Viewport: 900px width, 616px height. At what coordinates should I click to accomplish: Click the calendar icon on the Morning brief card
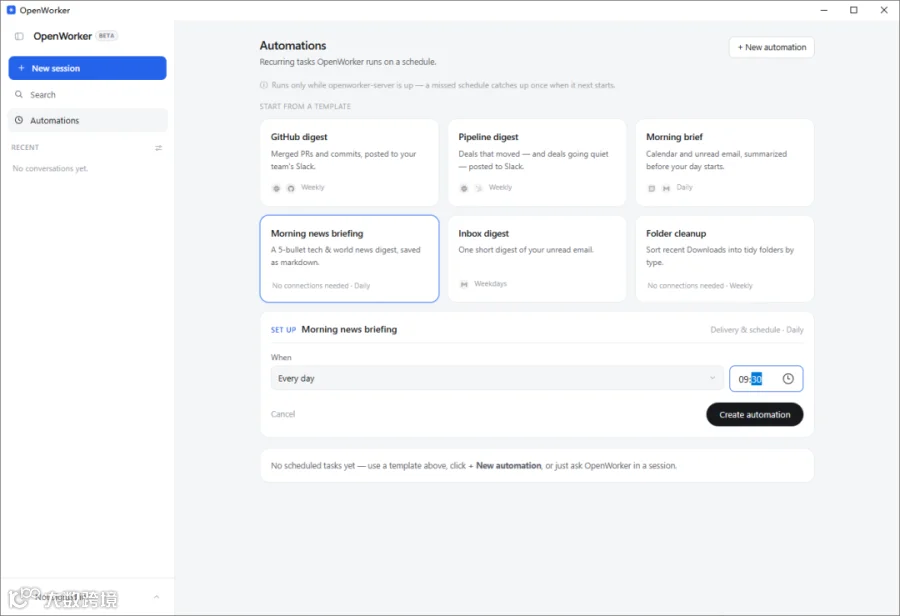pos(651,188)
